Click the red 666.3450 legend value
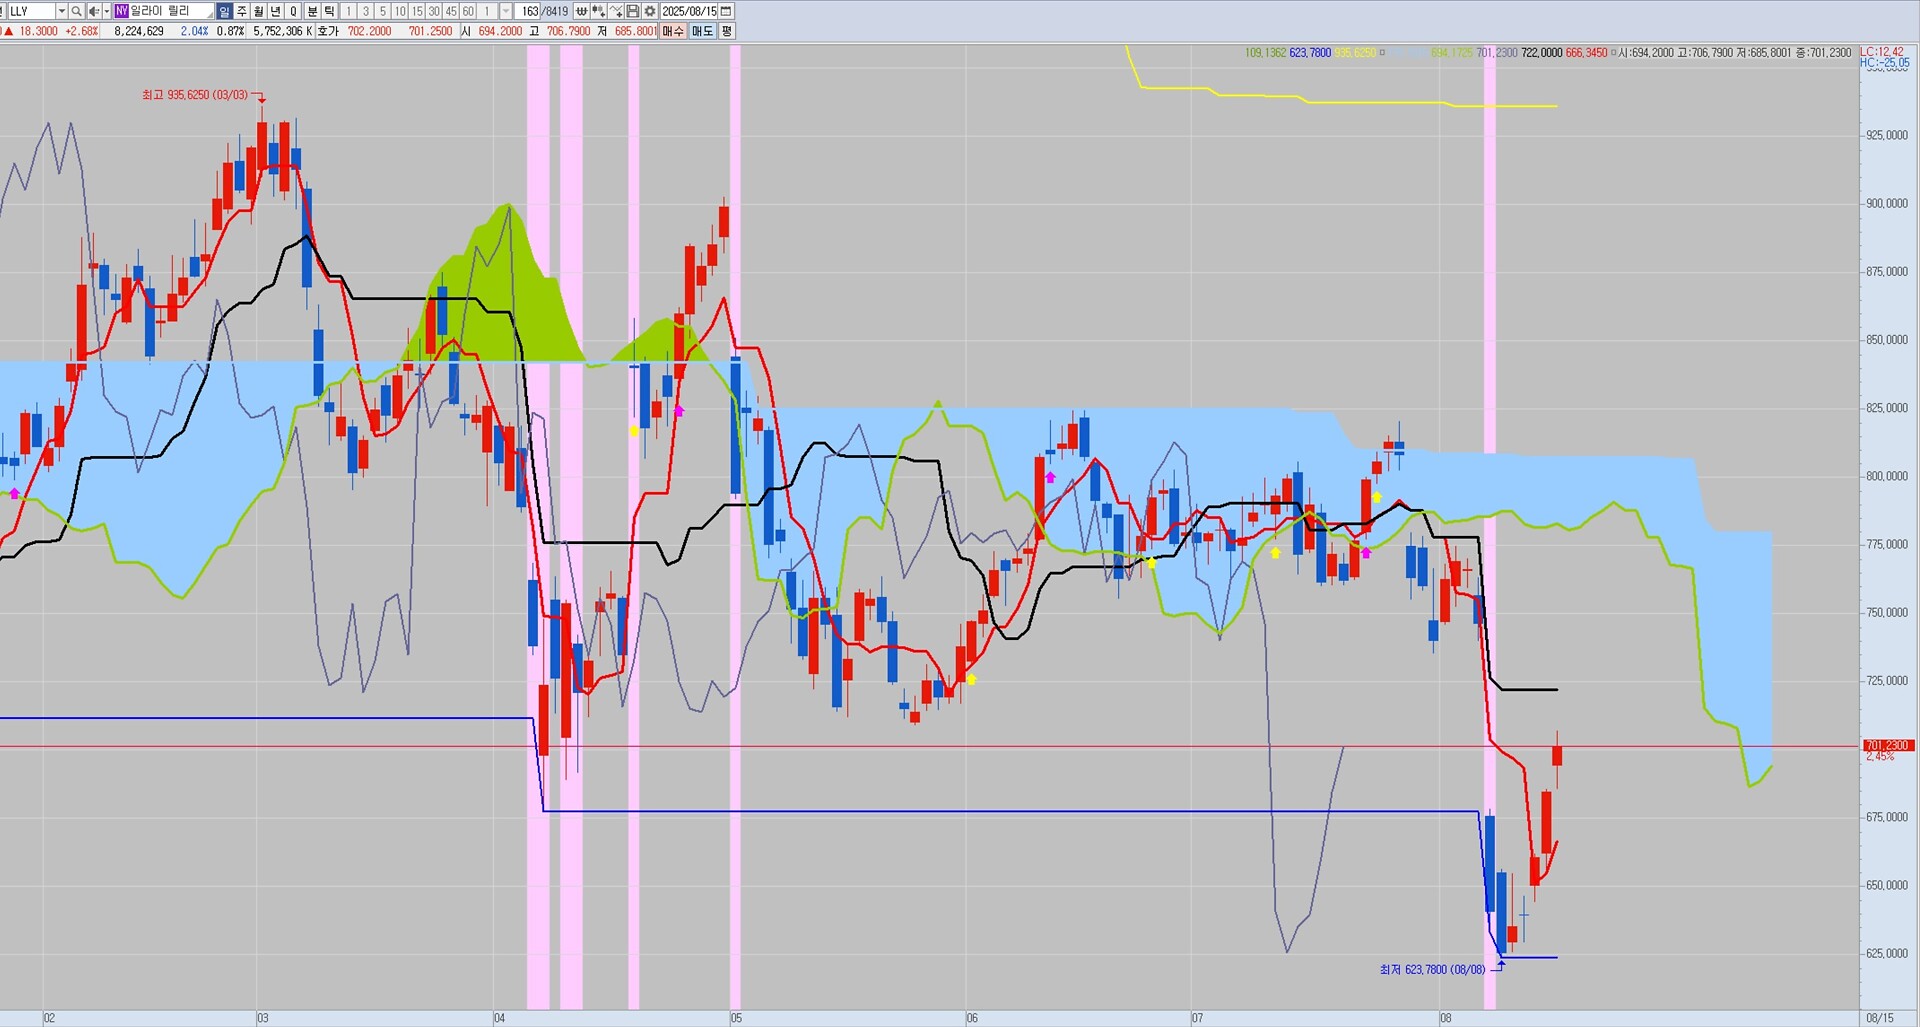 point(1586,53)
